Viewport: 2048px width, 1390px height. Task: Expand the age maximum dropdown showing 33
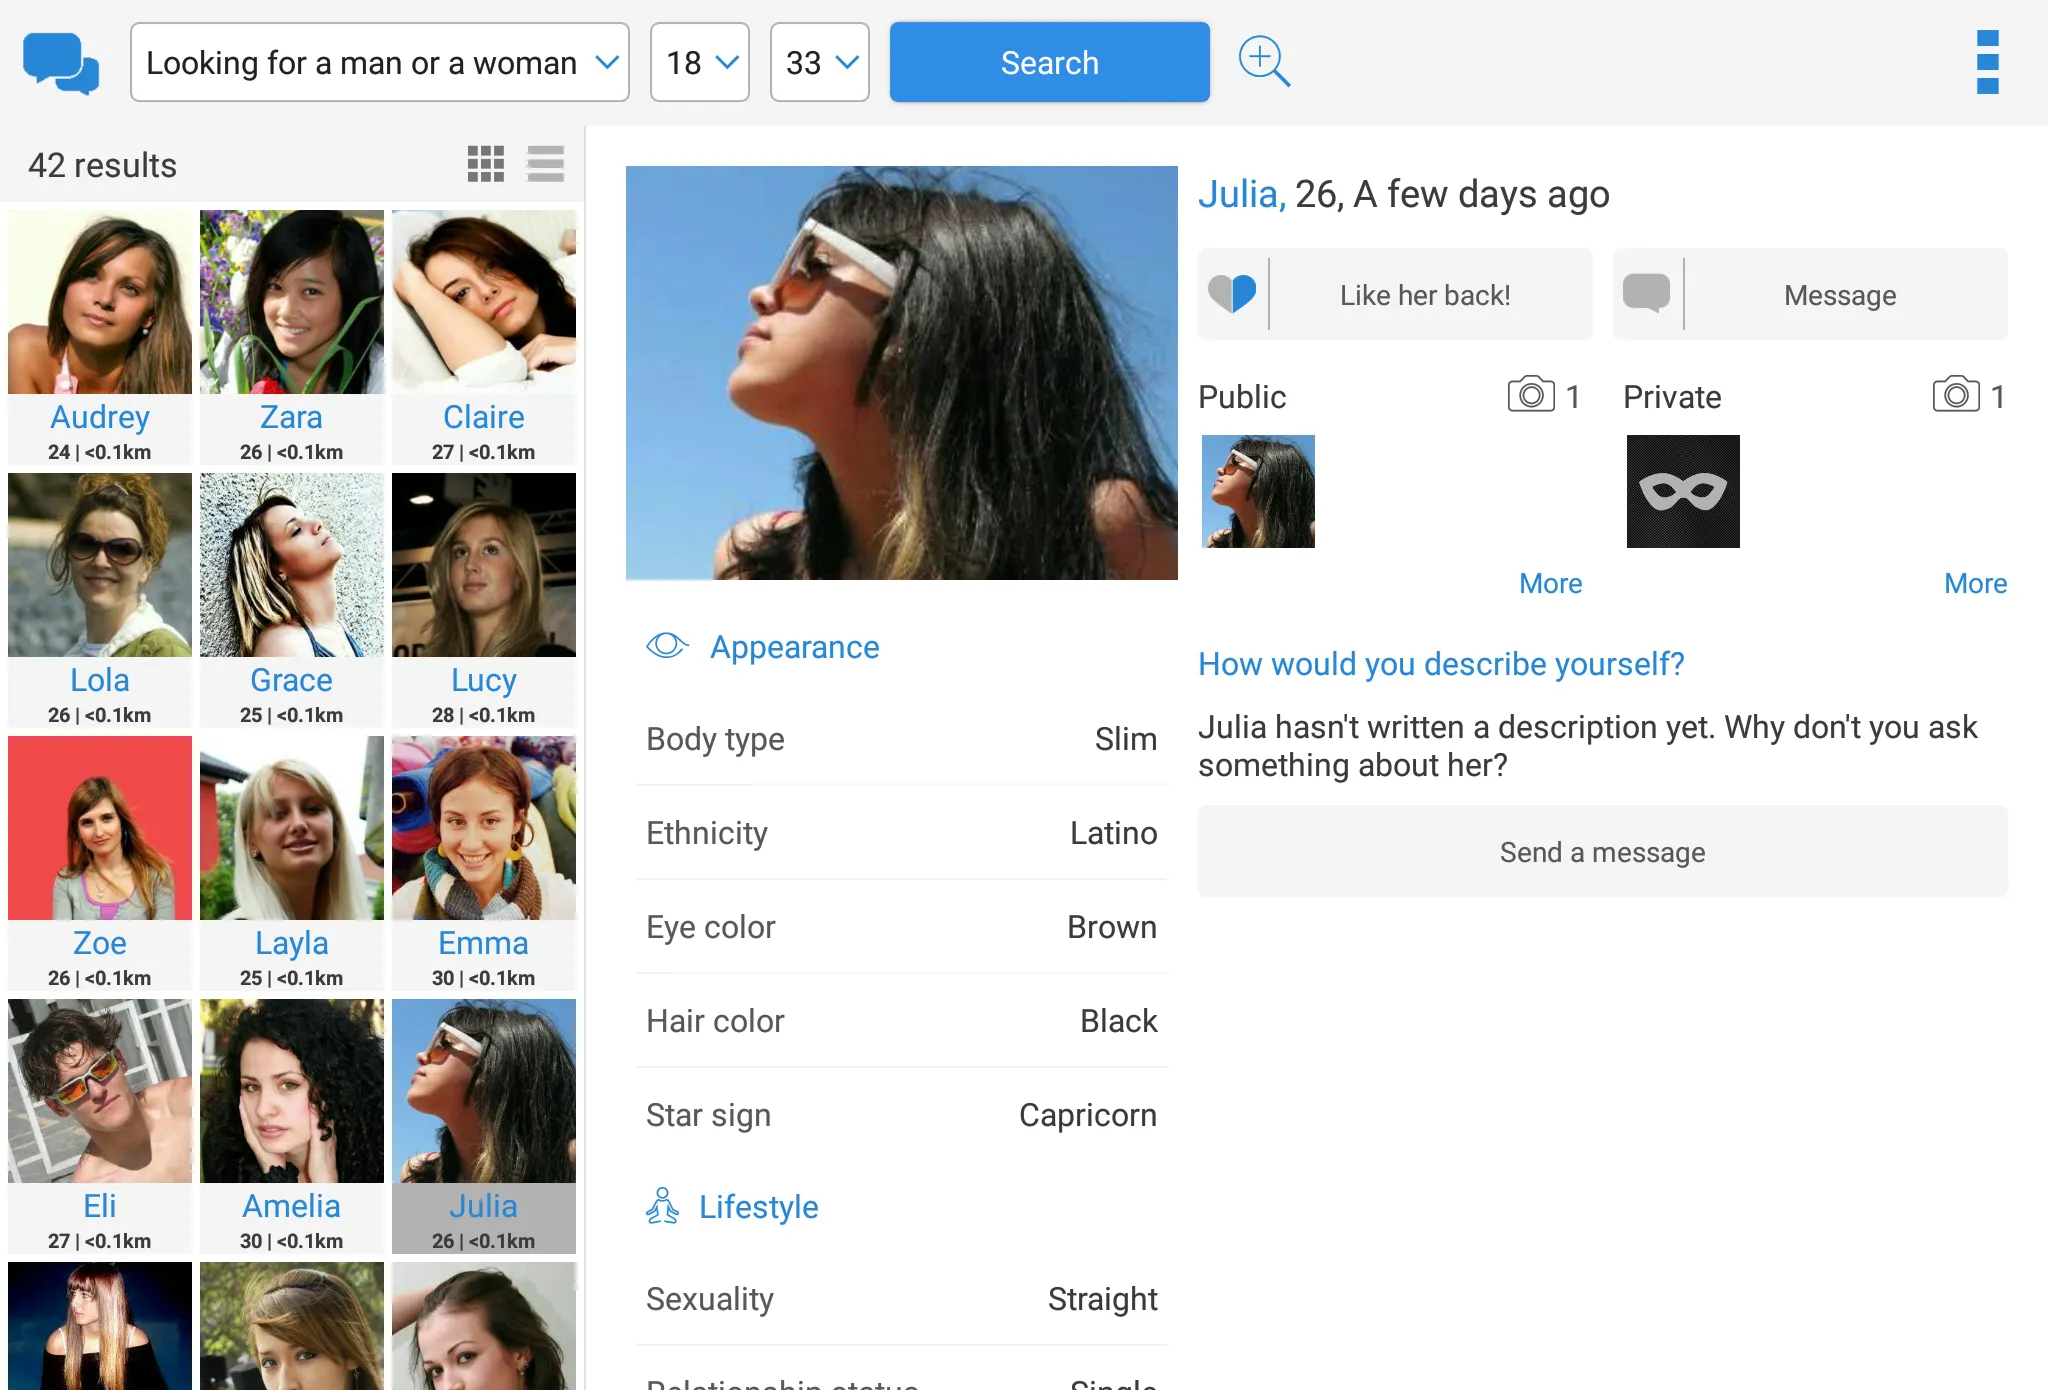[818, 62]
